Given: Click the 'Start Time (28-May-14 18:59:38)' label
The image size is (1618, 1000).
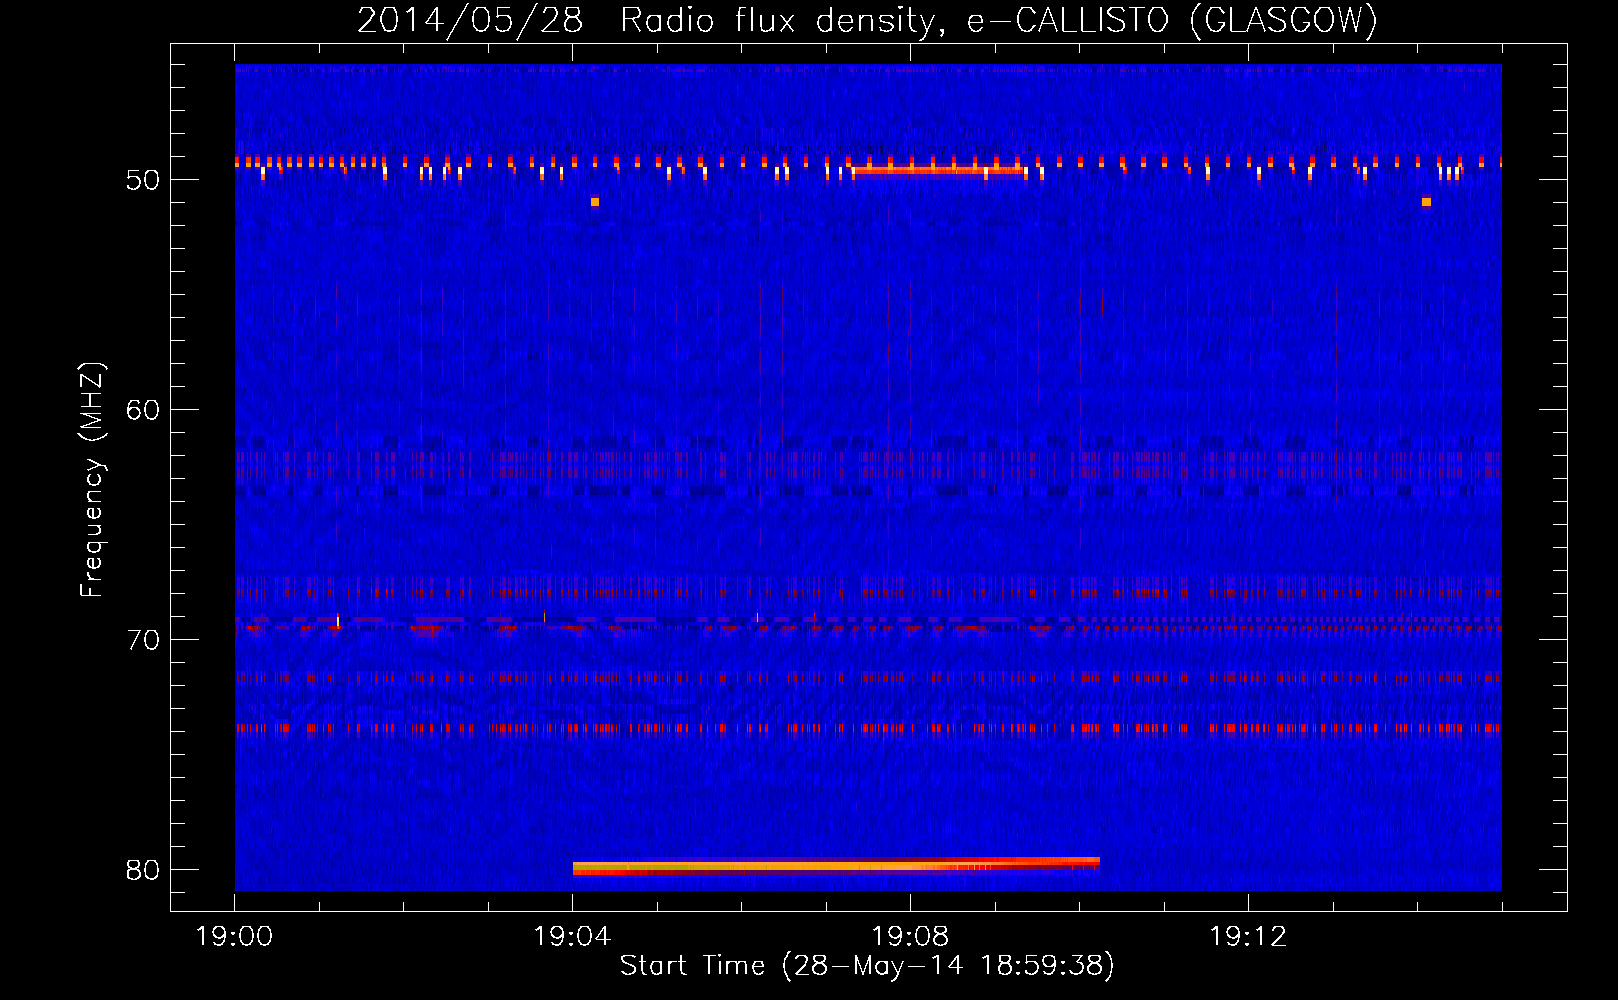Looking at the screenshot, I should [867, 966].
